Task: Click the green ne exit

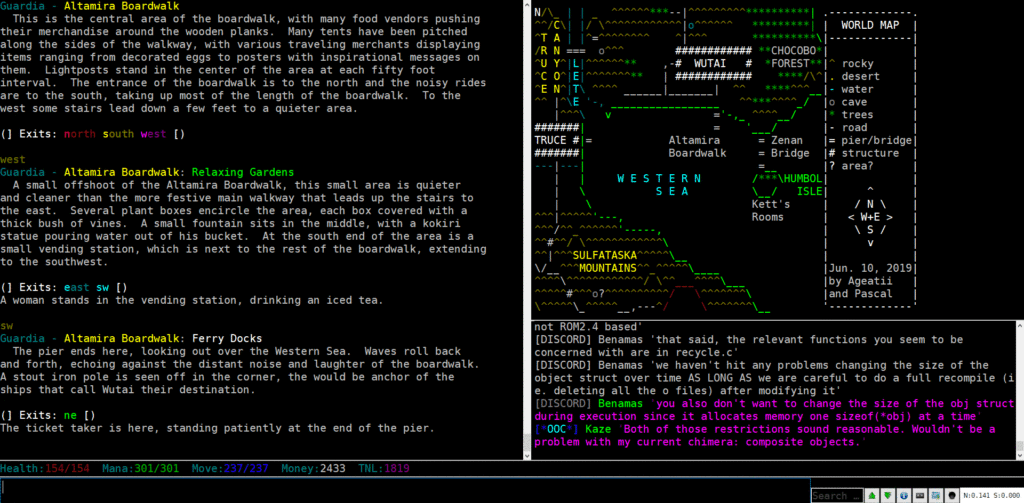Action: (71, 415)
